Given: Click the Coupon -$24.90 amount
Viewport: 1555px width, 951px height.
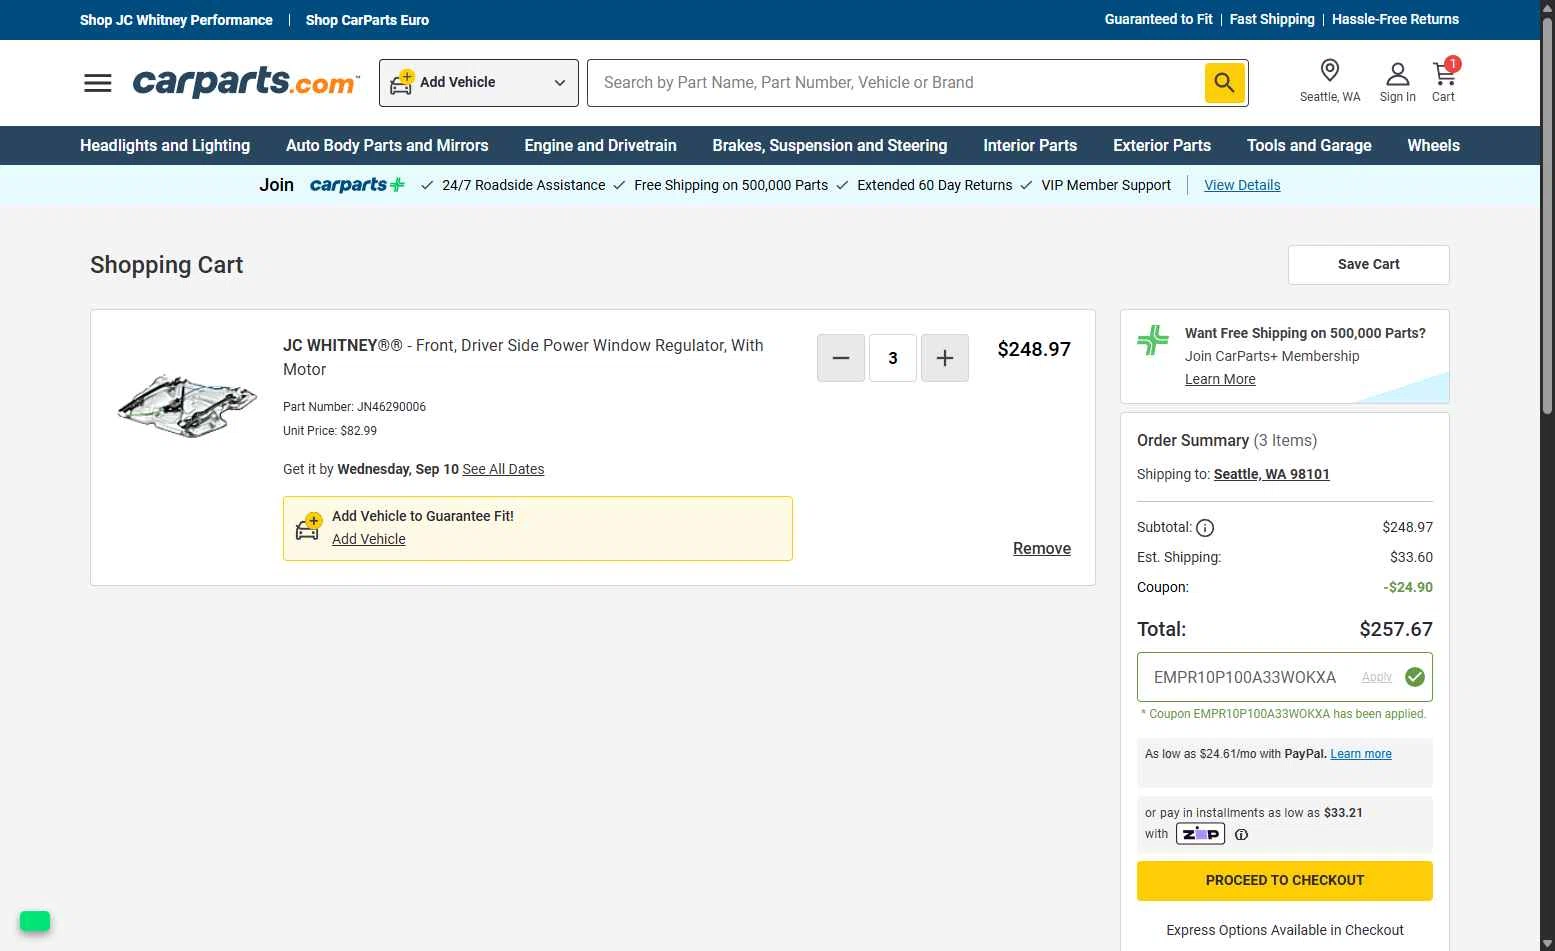Looking at the screenshot, I should [x=1408, y=587].
